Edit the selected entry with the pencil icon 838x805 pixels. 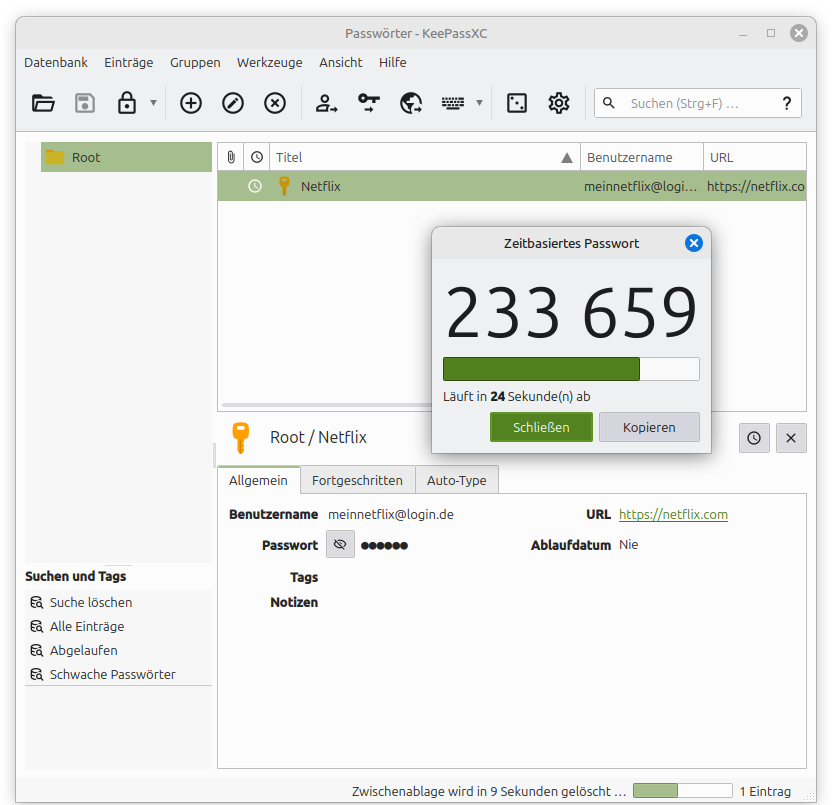232,103
